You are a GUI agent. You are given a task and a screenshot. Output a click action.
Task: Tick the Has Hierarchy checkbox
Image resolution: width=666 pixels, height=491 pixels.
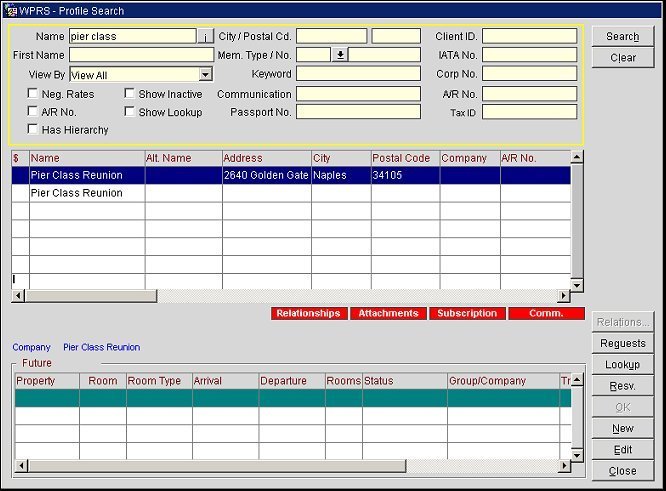34,130
